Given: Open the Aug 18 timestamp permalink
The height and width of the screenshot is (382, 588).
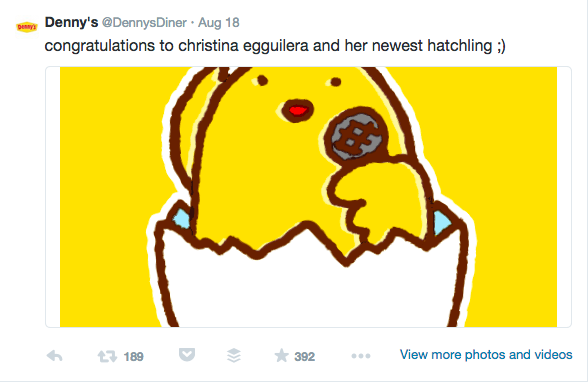Looking at the screenshot, I should point(219,22).
